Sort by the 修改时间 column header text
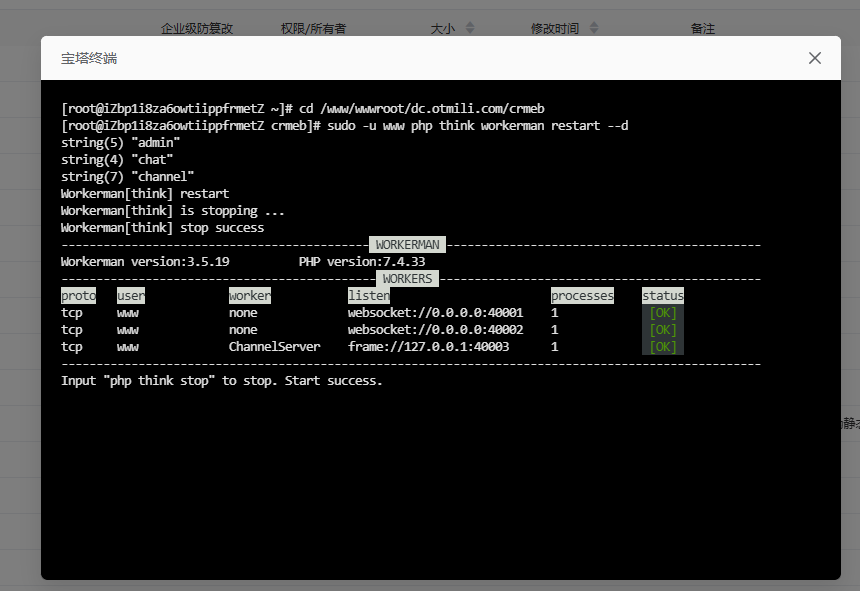The height and width of the screenshot is (591, 860). click(x=554, y=29)
